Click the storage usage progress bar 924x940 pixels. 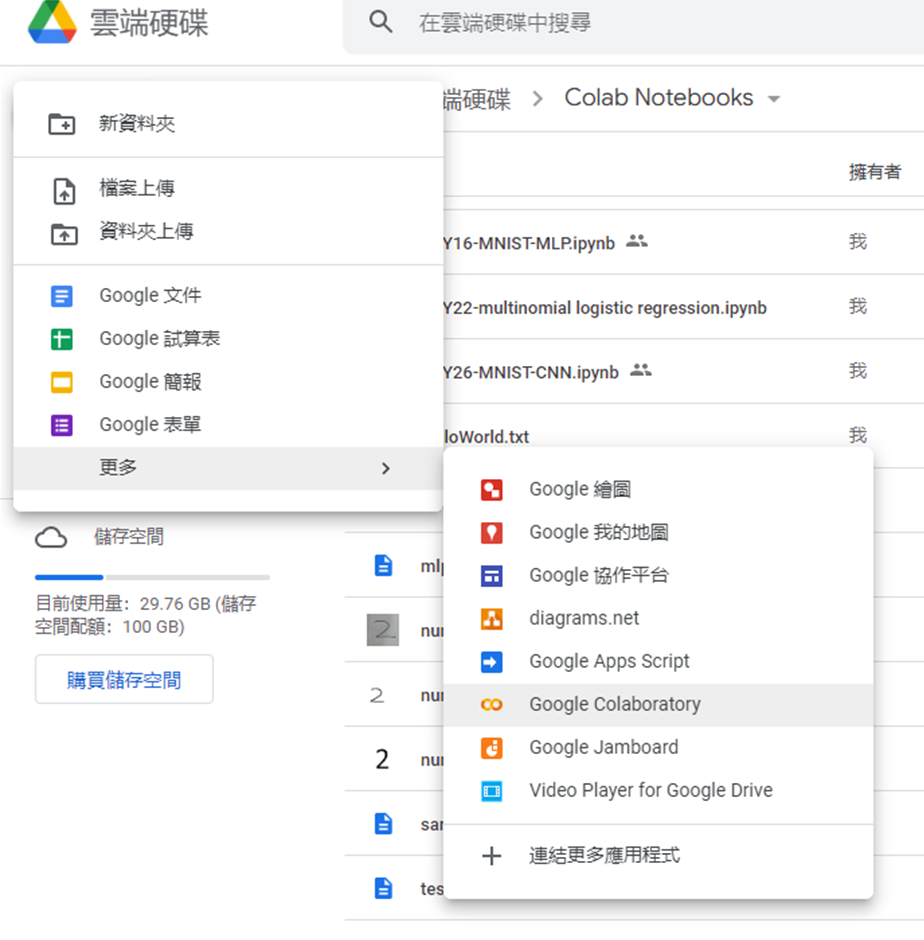[x=152, y=577]
